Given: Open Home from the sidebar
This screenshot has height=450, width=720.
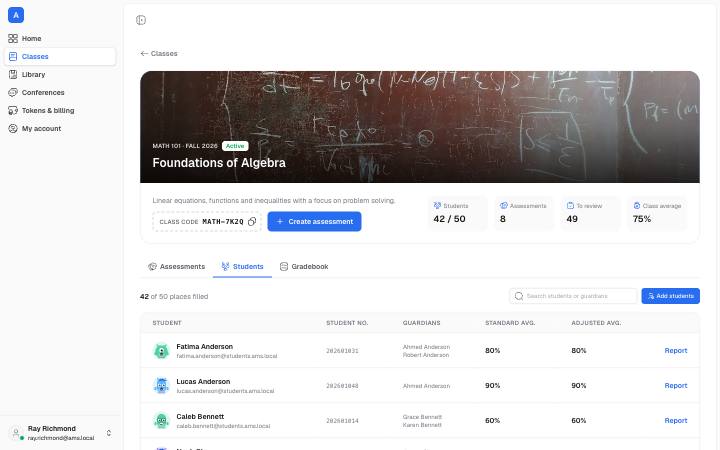Looking at the screenshot, I should tap(60, 39).
